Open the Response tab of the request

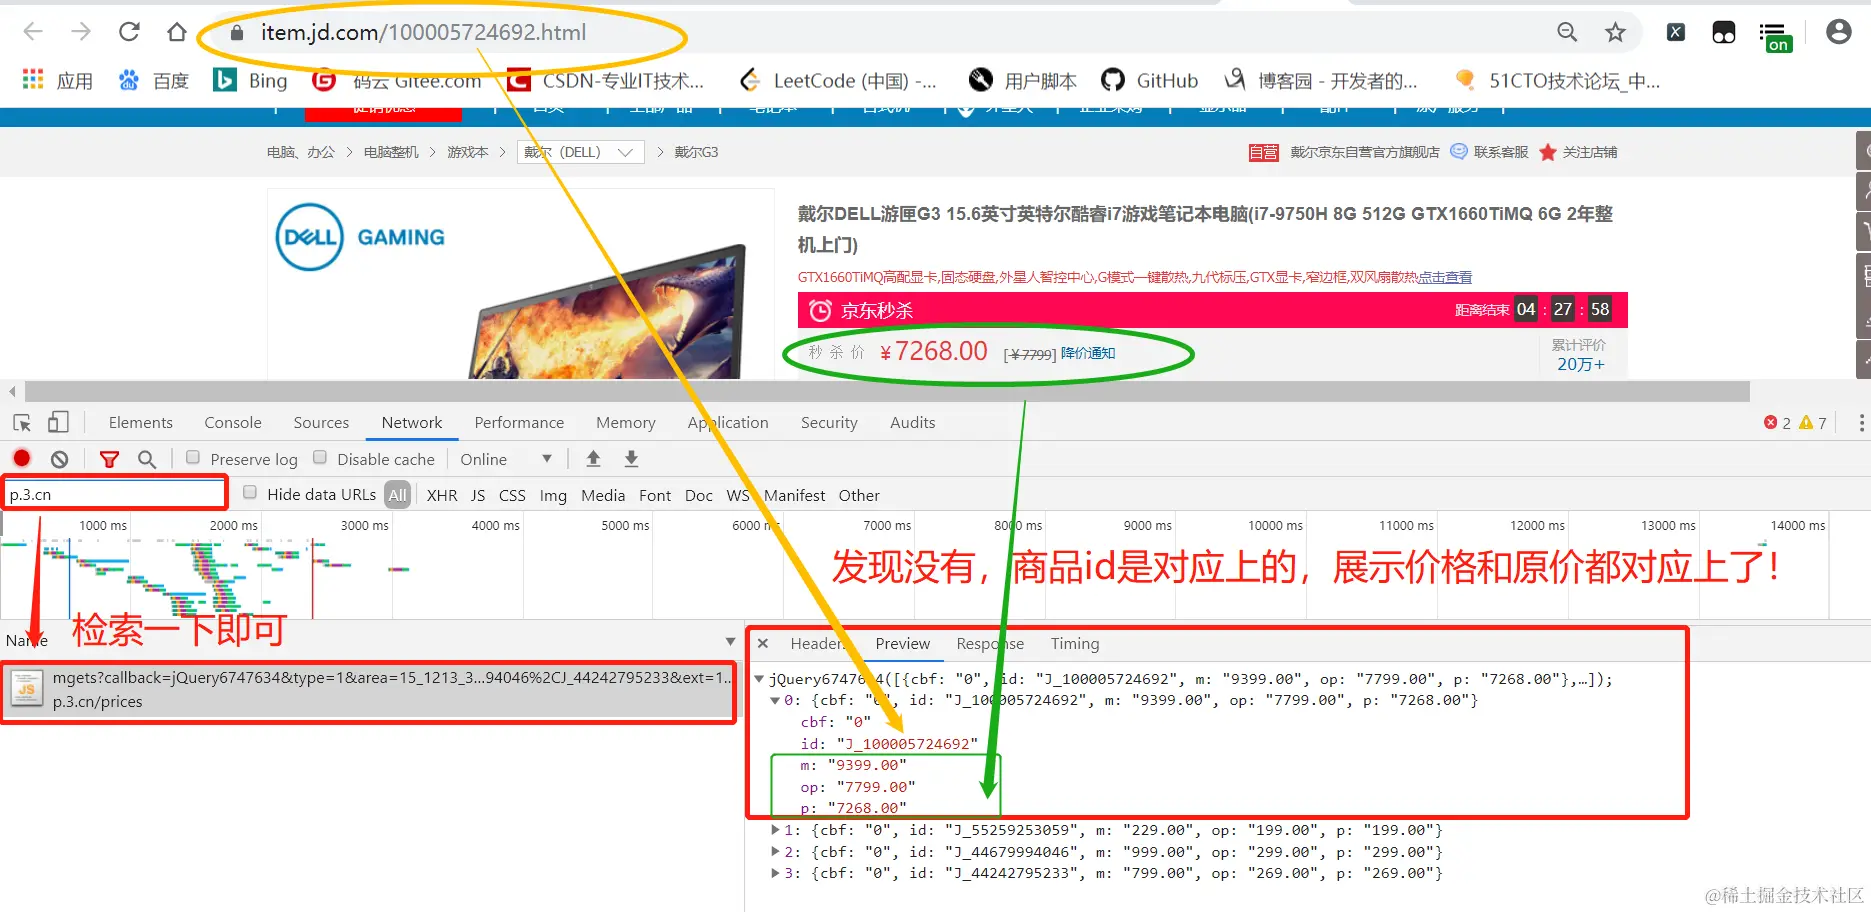click(x=990, y=644)
